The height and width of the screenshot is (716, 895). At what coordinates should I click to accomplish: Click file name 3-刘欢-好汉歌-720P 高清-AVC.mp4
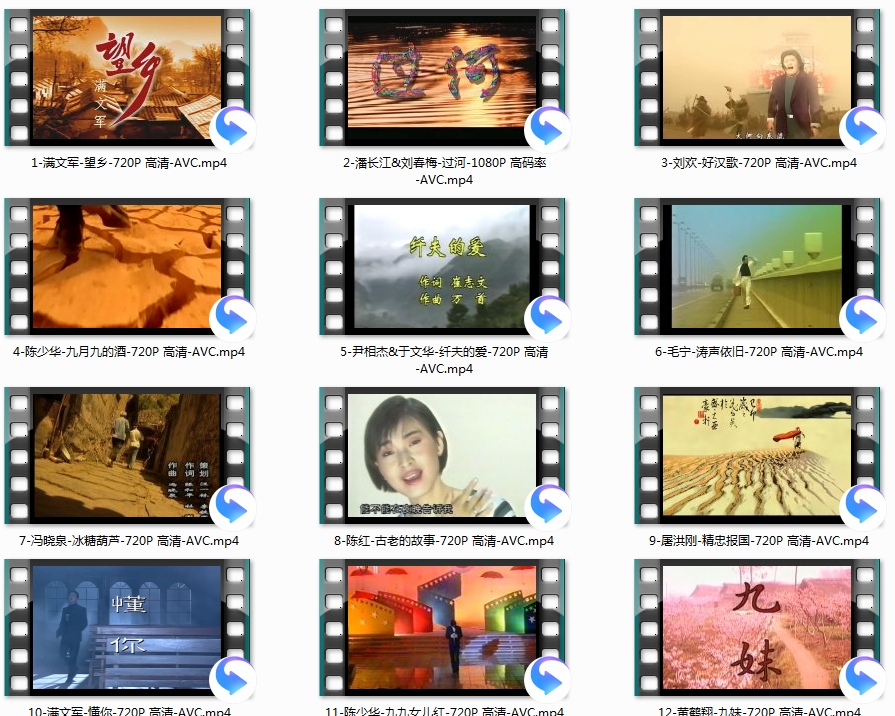point(759,163)
